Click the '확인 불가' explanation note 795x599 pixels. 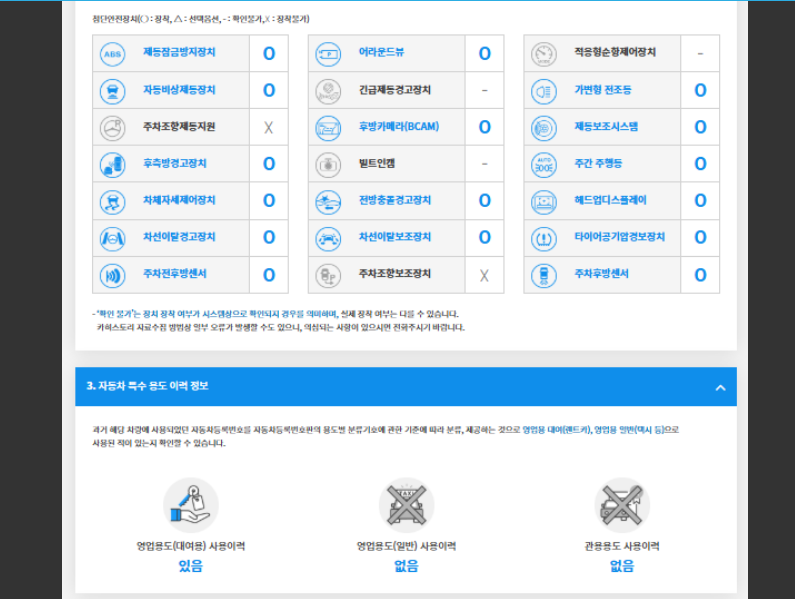tap(278, 321)
